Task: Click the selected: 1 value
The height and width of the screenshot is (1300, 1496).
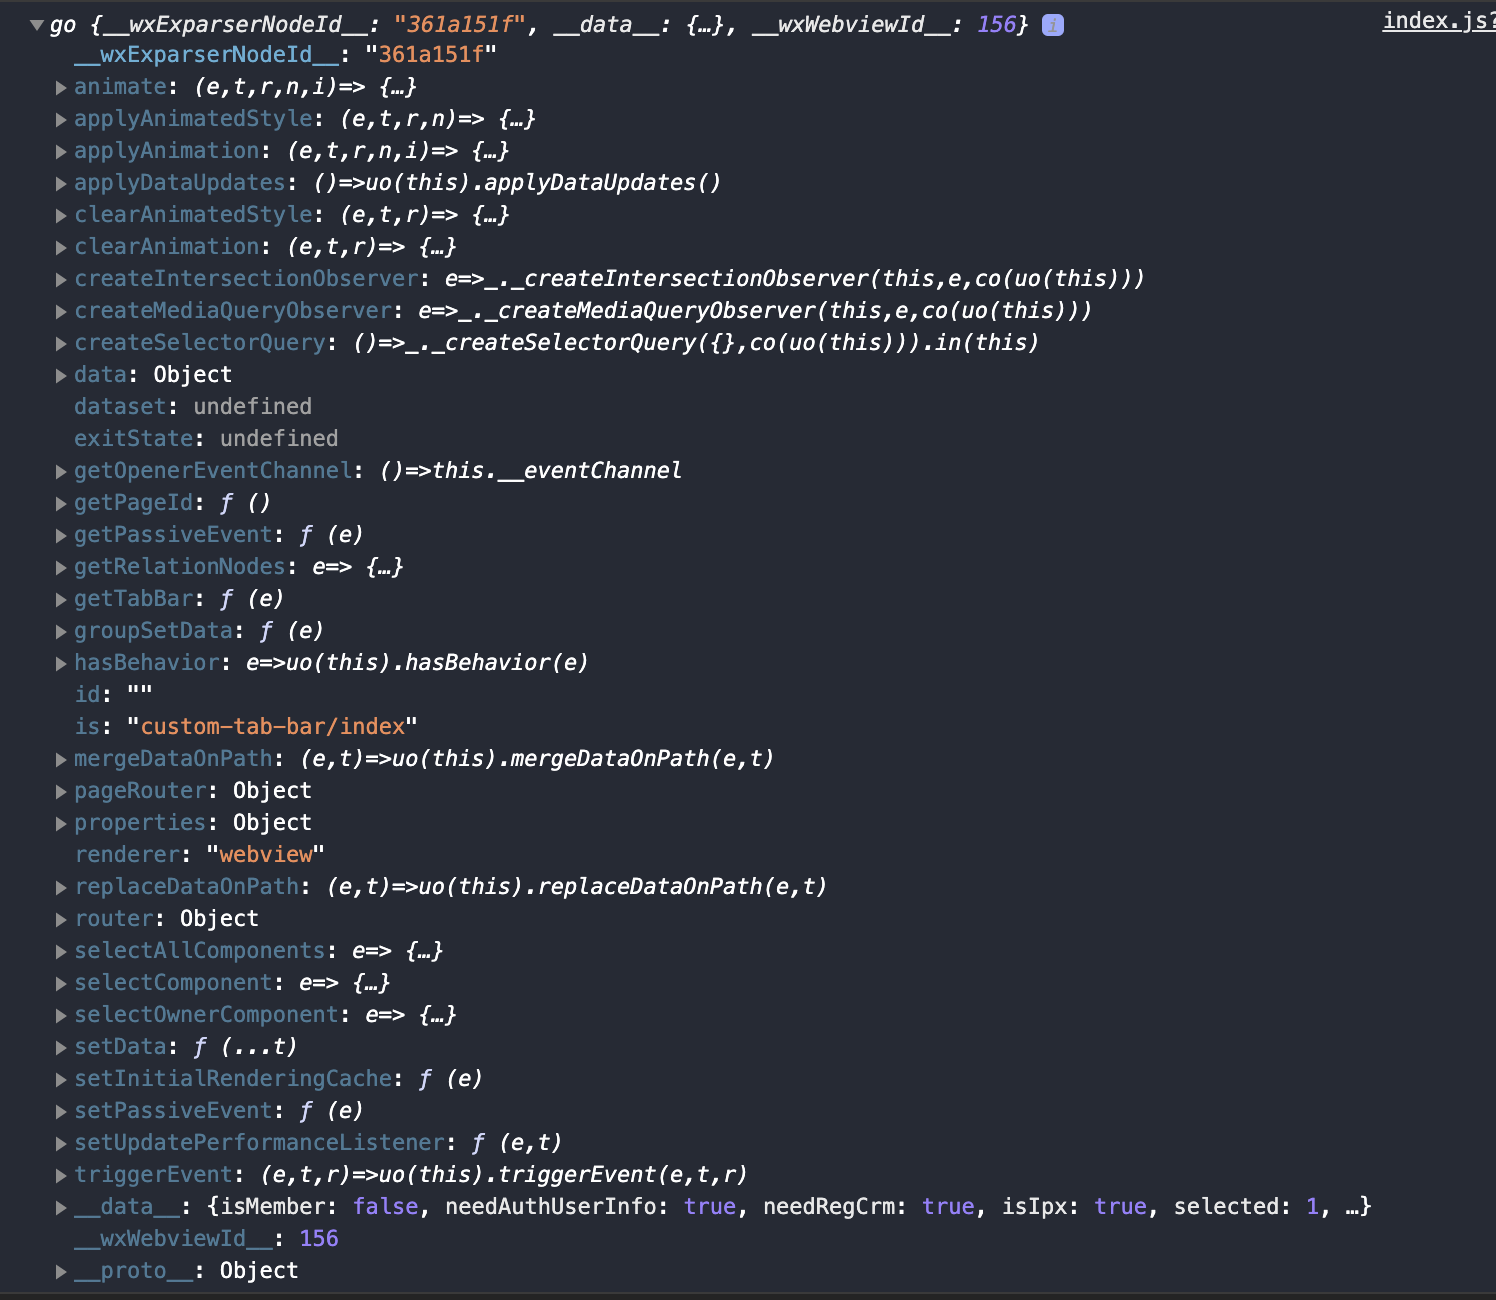Action: point(1312,1207)
